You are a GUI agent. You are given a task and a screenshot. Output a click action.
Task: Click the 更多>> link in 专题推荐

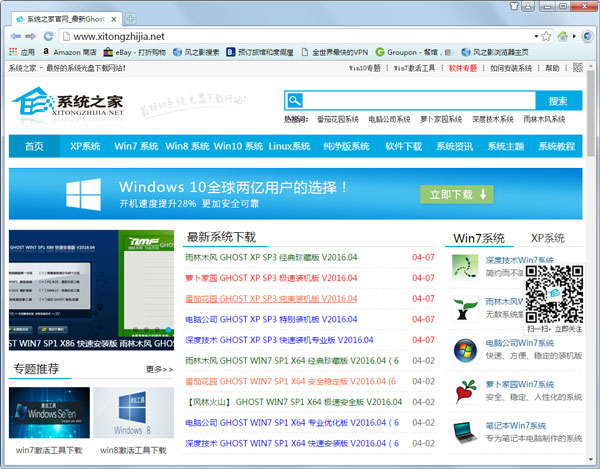click(x=160, y=370)
